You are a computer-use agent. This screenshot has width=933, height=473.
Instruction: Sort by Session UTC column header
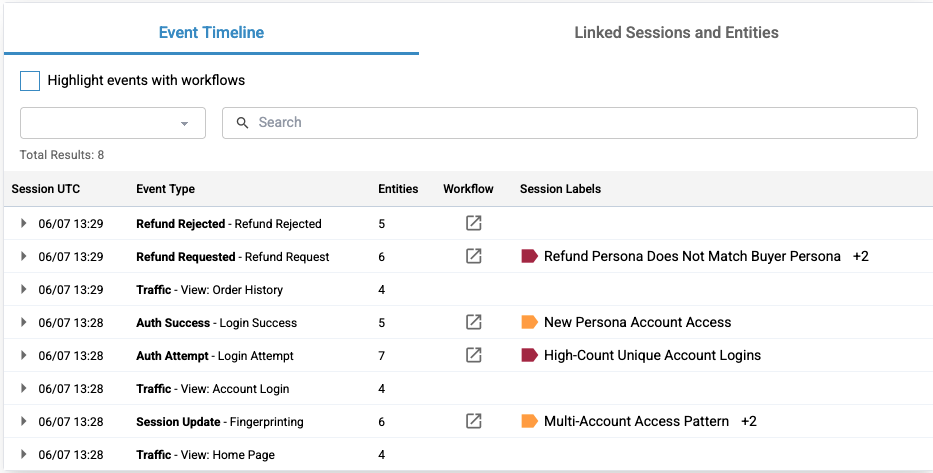[x=46, y=189]
